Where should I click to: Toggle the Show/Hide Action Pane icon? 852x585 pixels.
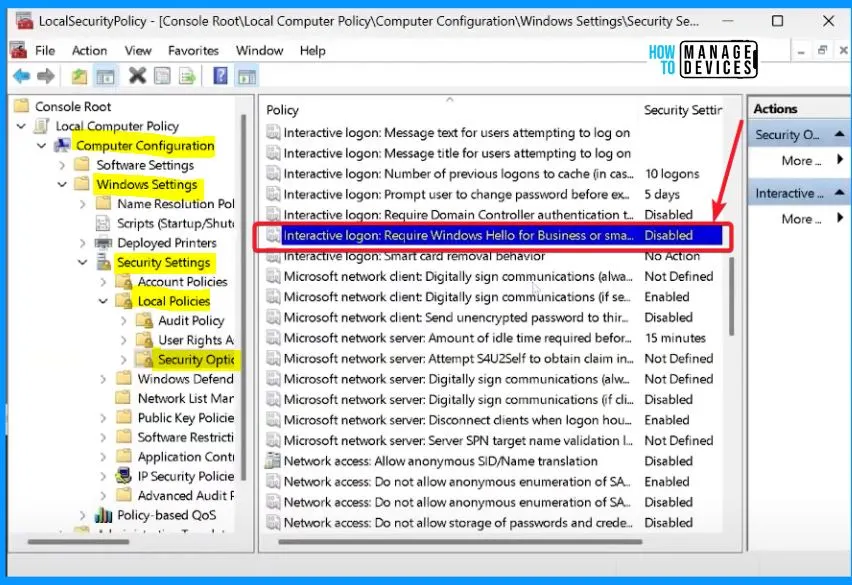[246, 76]
